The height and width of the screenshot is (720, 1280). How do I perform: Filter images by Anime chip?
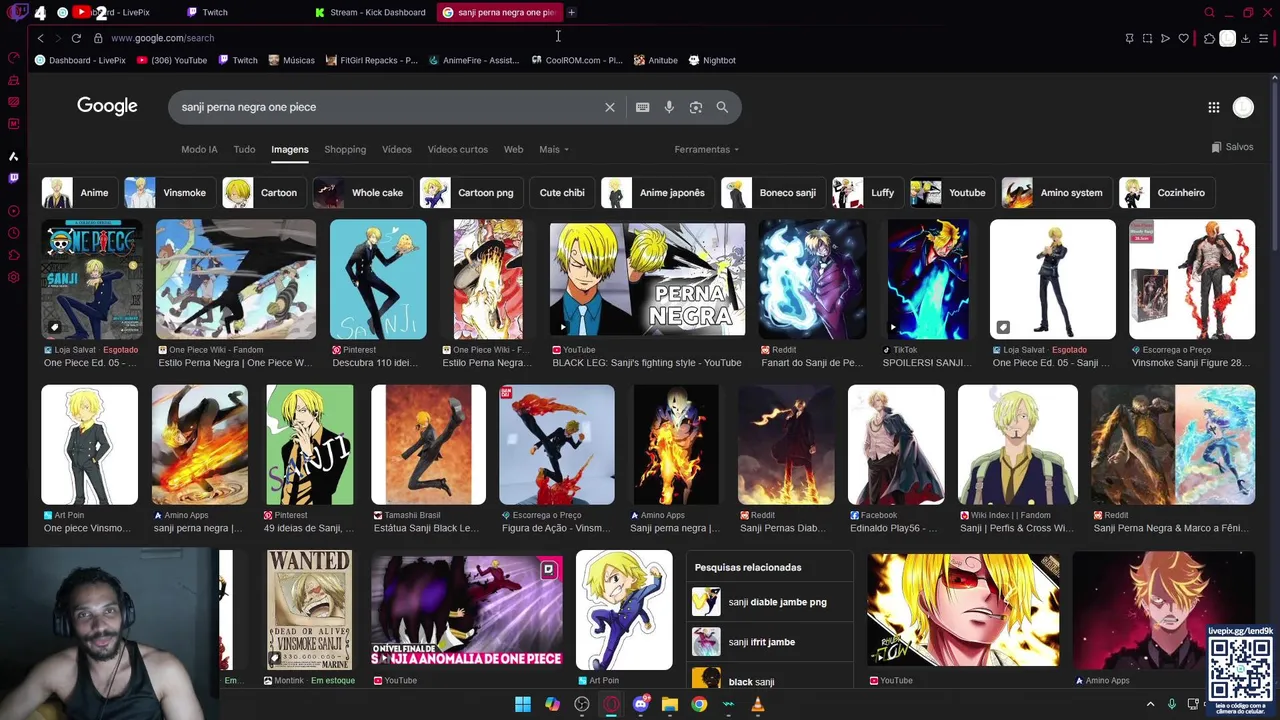pos(80,192)
